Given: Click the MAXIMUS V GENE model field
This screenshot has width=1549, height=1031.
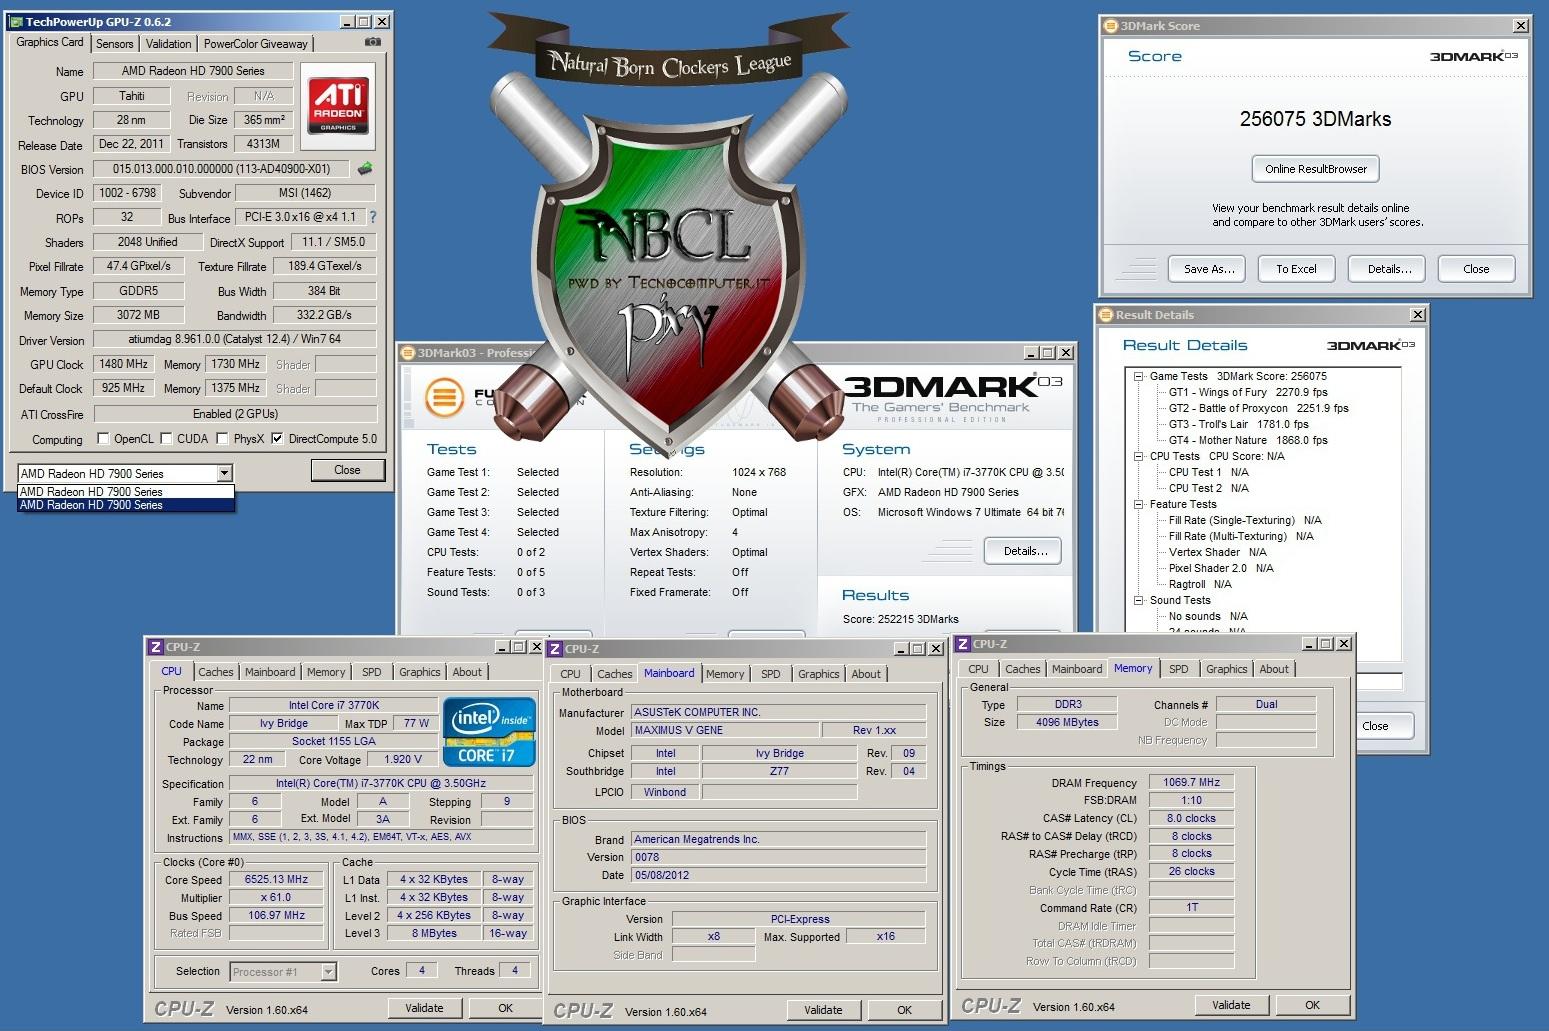Looking at the screenshot, I should click(724, 730).
